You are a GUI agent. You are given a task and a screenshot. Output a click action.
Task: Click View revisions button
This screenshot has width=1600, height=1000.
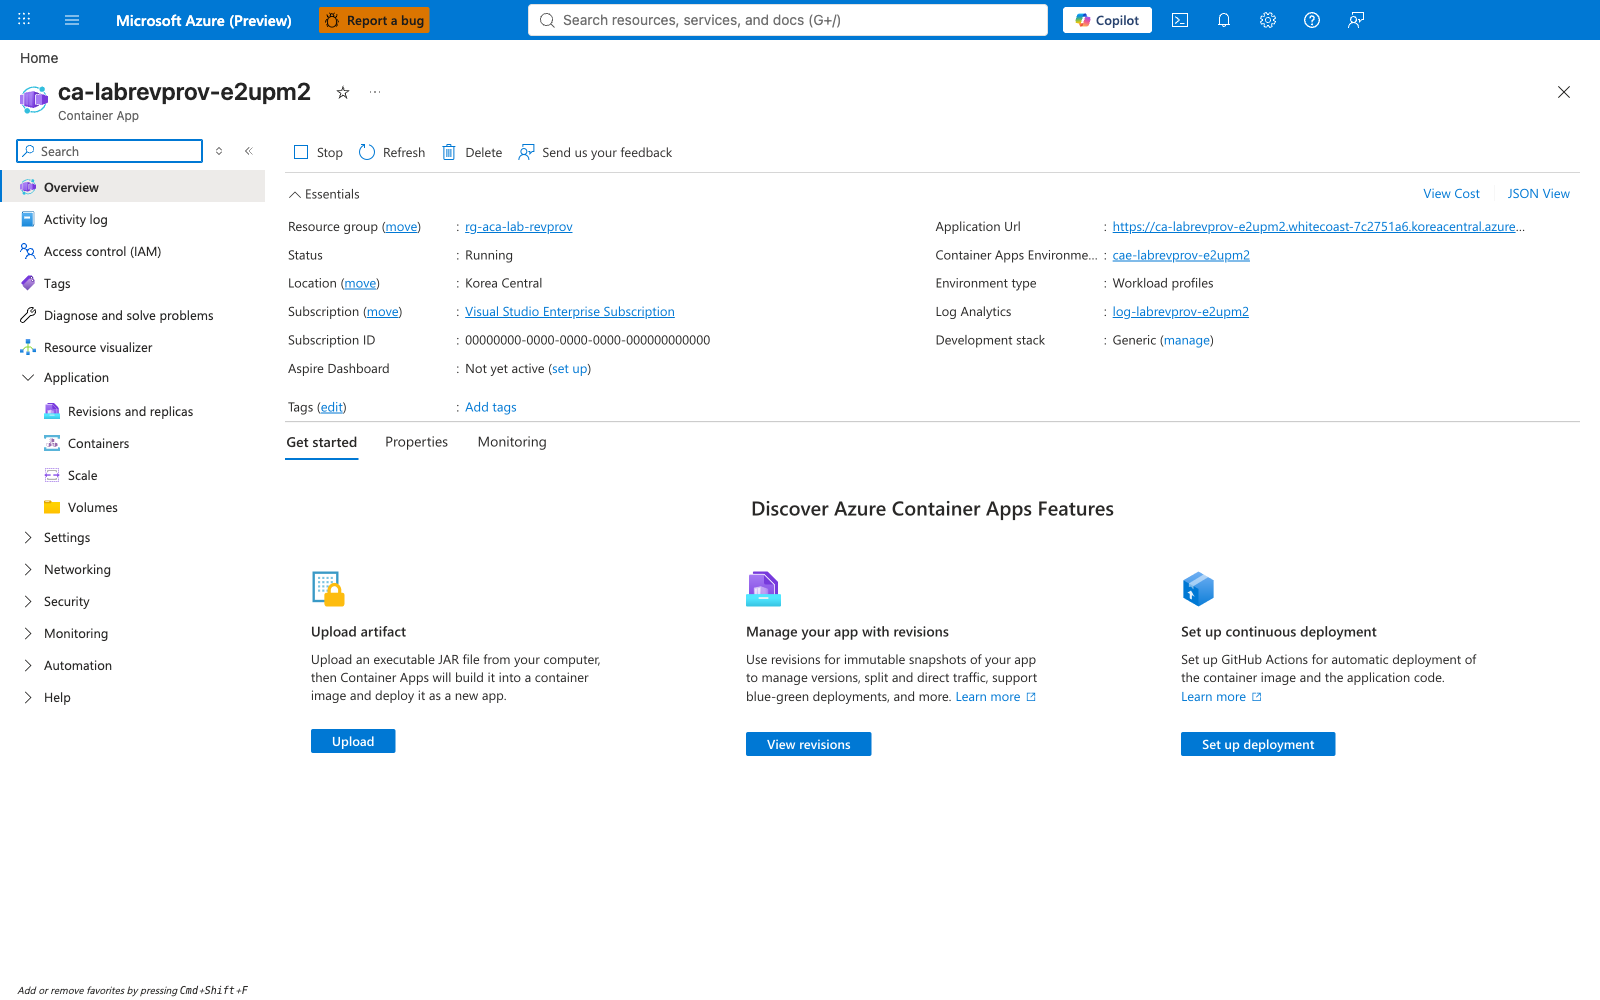tap(808, 744)
